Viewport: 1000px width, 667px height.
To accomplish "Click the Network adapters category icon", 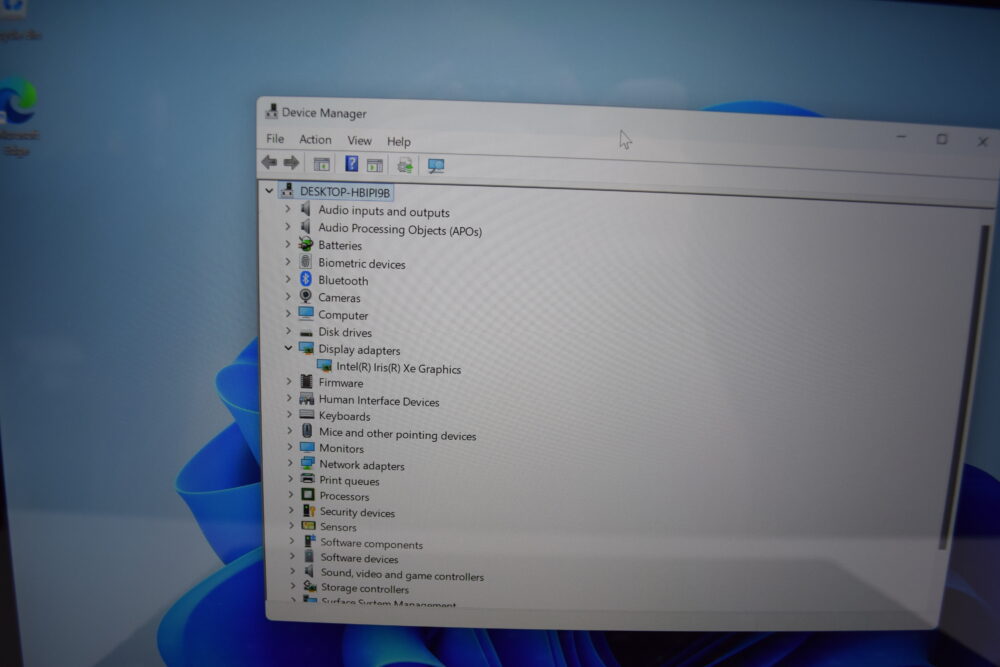I will (x=307, y=463).
